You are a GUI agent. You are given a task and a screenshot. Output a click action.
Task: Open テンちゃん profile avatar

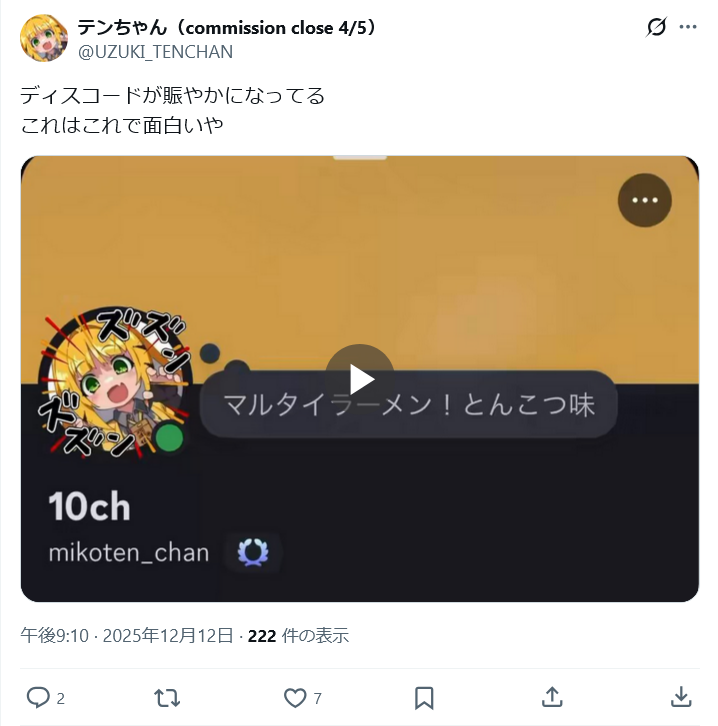tap(44, 38)
